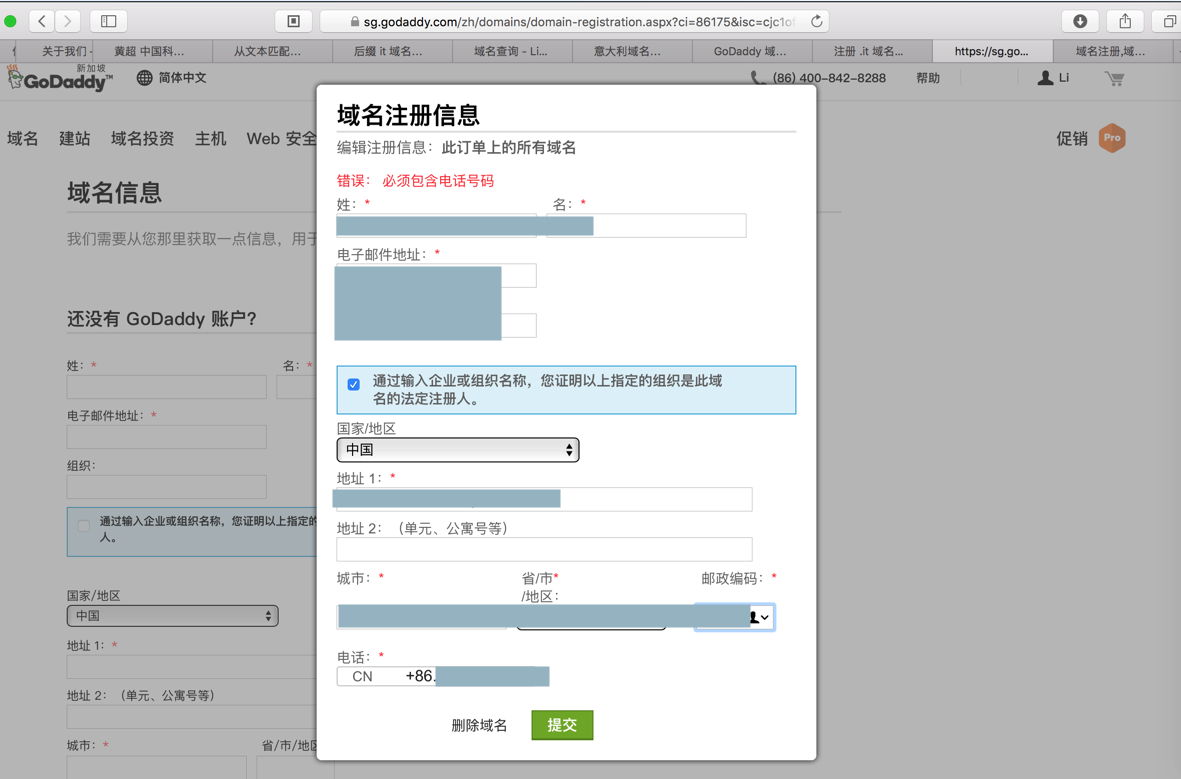The width and height of the screenshot is (1181, 779).
Task: Click the 姓 field on background page
Action: click(x=166, y=387)
